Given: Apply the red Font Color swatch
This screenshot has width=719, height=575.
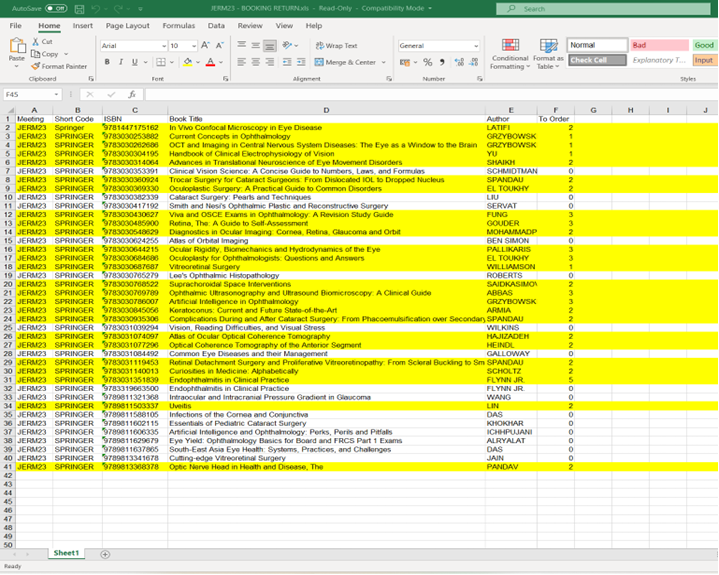Looking at the screenshot, I should [210, 62].
